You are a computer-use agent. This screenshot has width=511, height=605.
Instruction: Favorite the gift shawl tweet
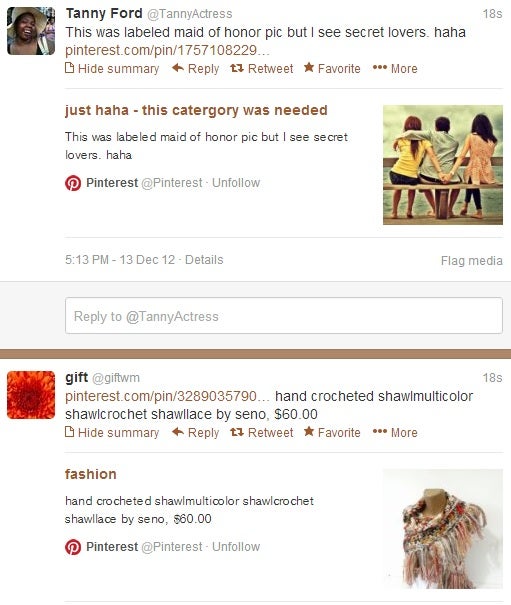click(332, 433)
